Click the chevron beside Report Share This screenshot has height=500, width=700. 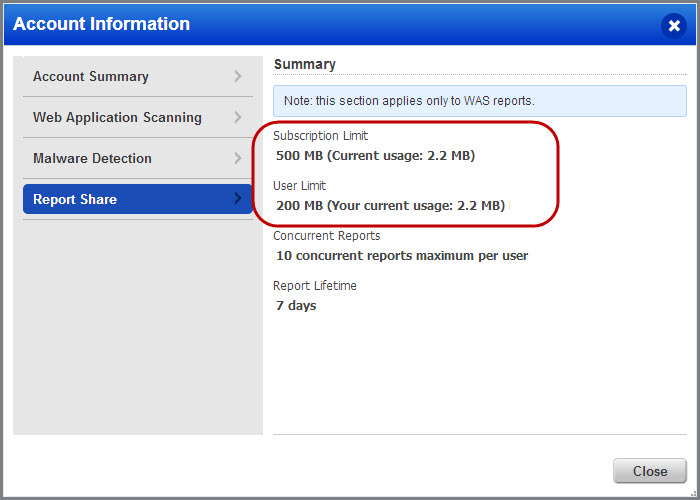coord(238,199)
